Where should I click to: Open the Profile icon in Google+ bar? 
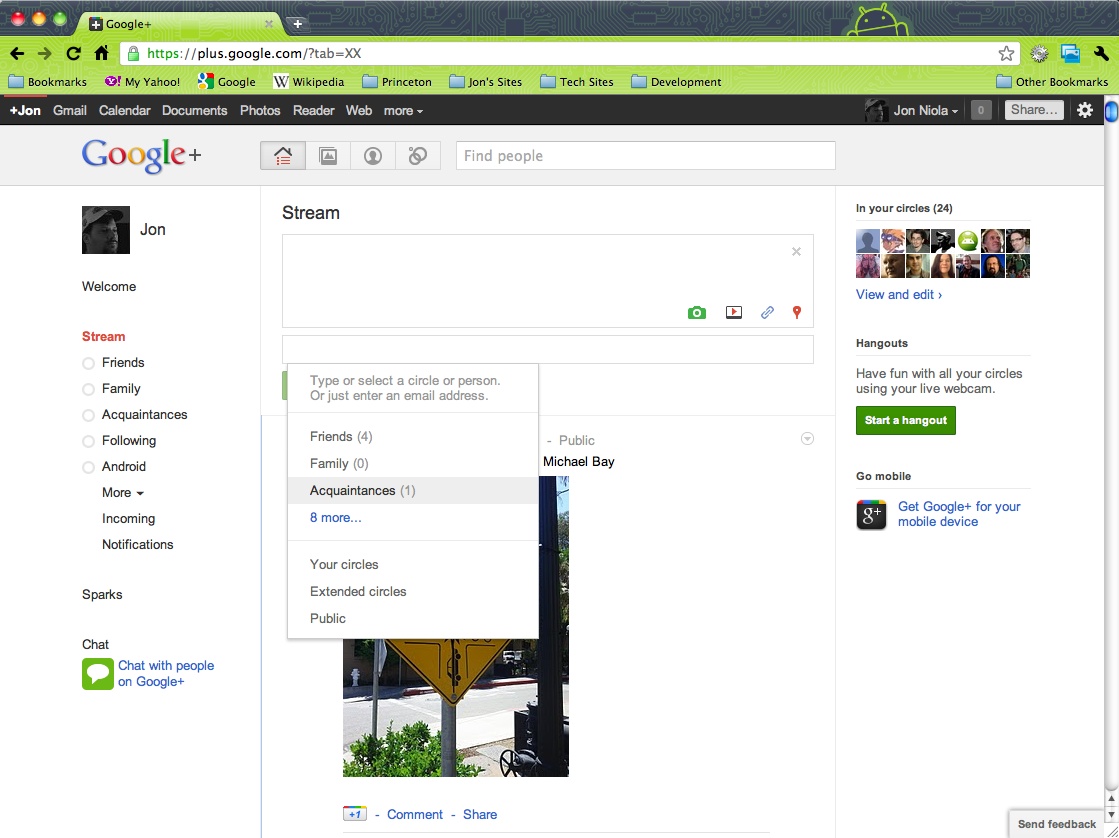point(373,156)
